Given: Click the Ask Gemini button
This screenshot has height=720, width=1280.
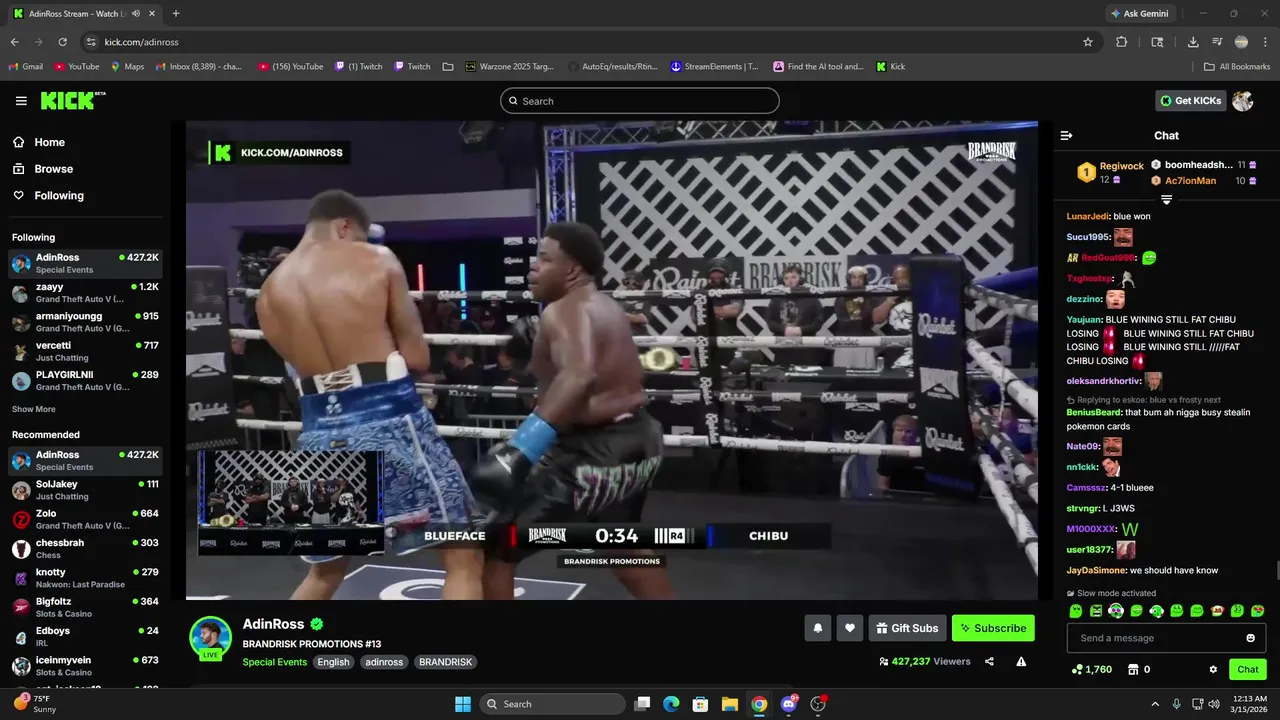Looking at the screenshot, I should click(1139, 14).
